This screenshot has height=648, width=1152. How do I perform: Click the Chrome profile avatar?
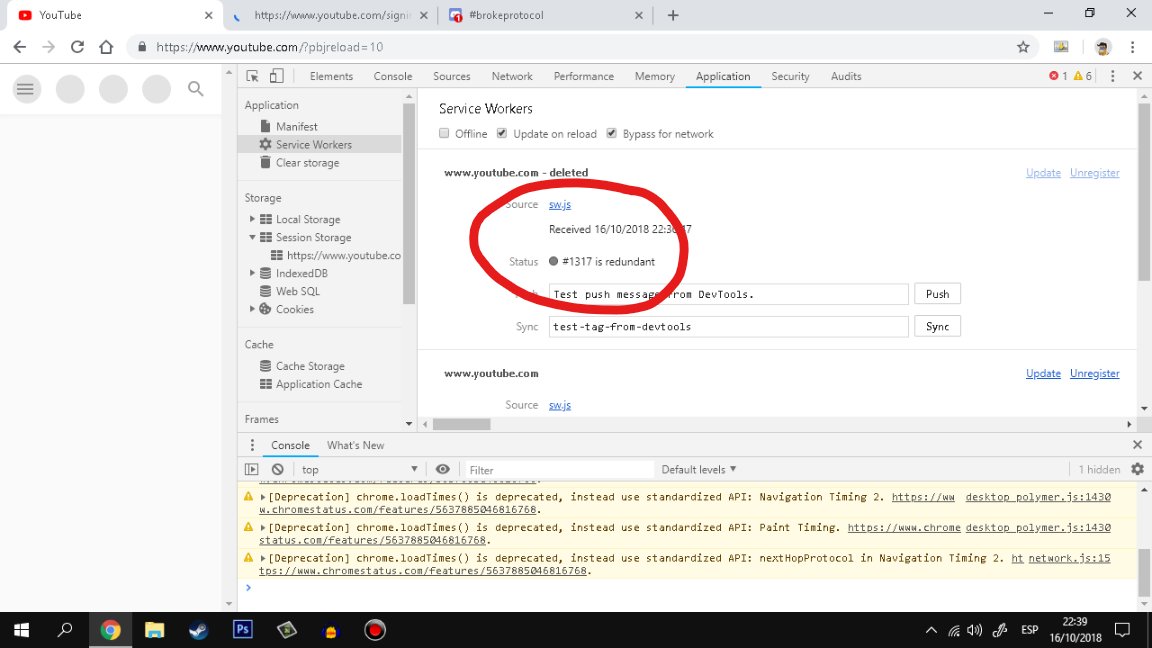[x=1102, y=47]
